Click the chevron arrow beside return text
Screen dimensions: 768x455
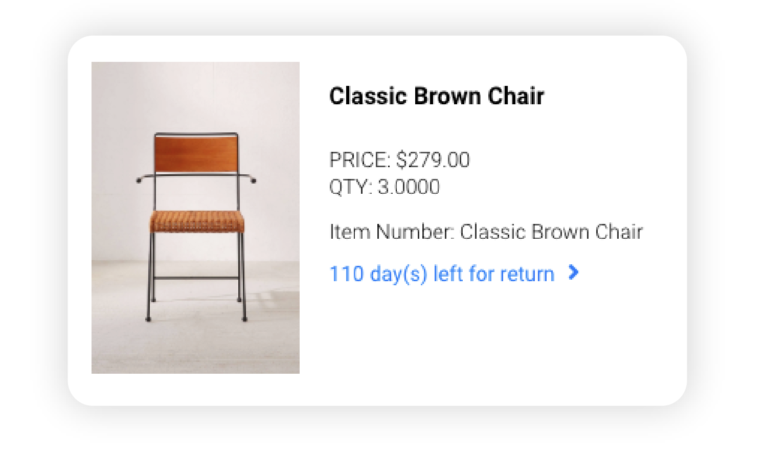click(574, 272)
